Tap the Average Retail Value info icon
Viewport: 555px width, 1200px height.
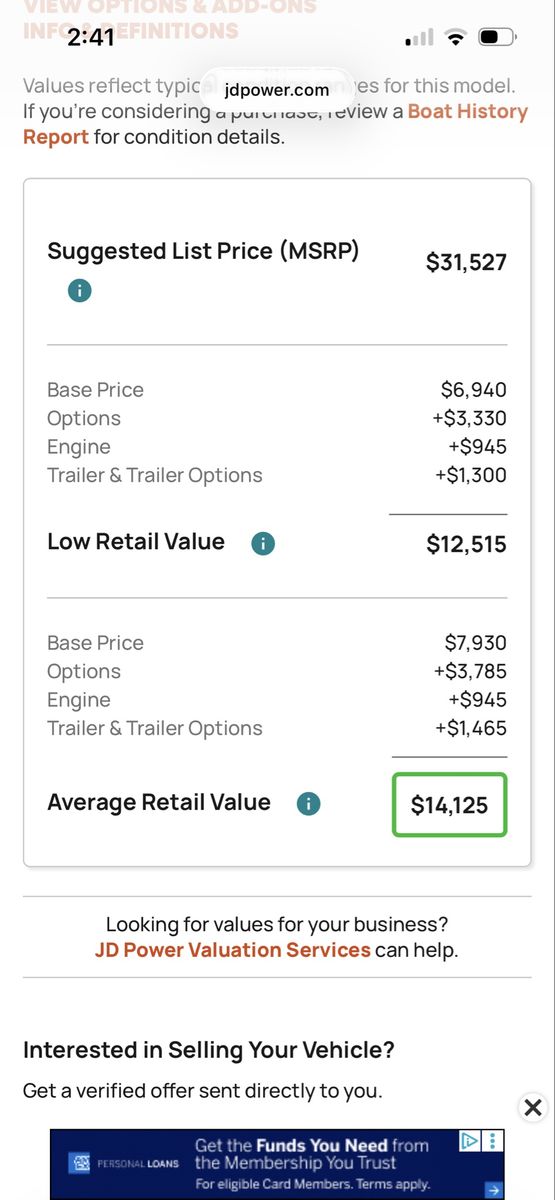[x=308, y=804]
